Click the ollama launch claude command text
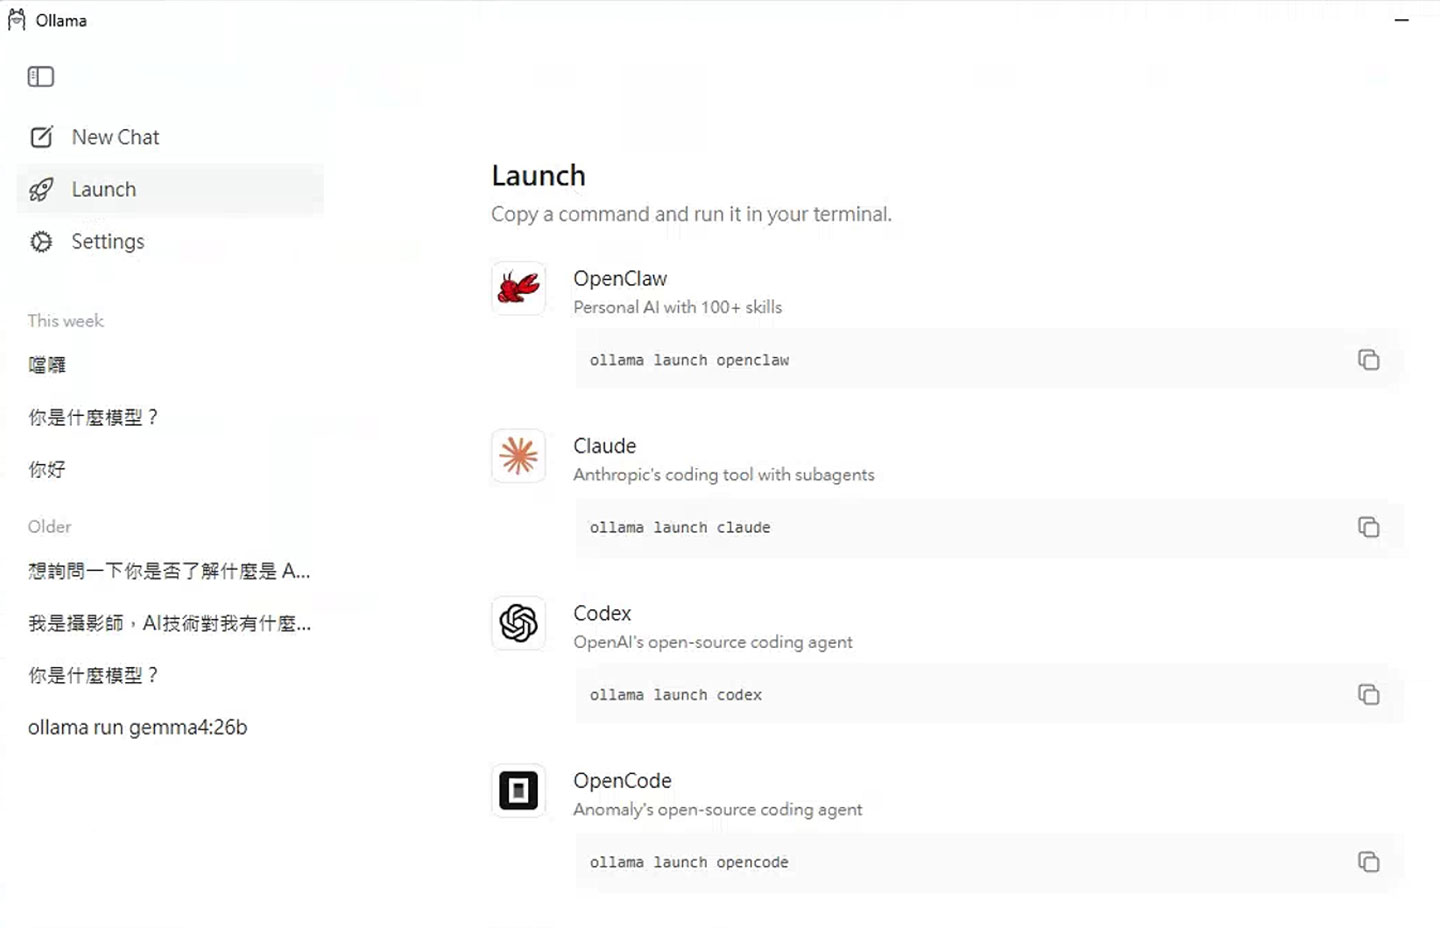 click(x=680, y=527)
